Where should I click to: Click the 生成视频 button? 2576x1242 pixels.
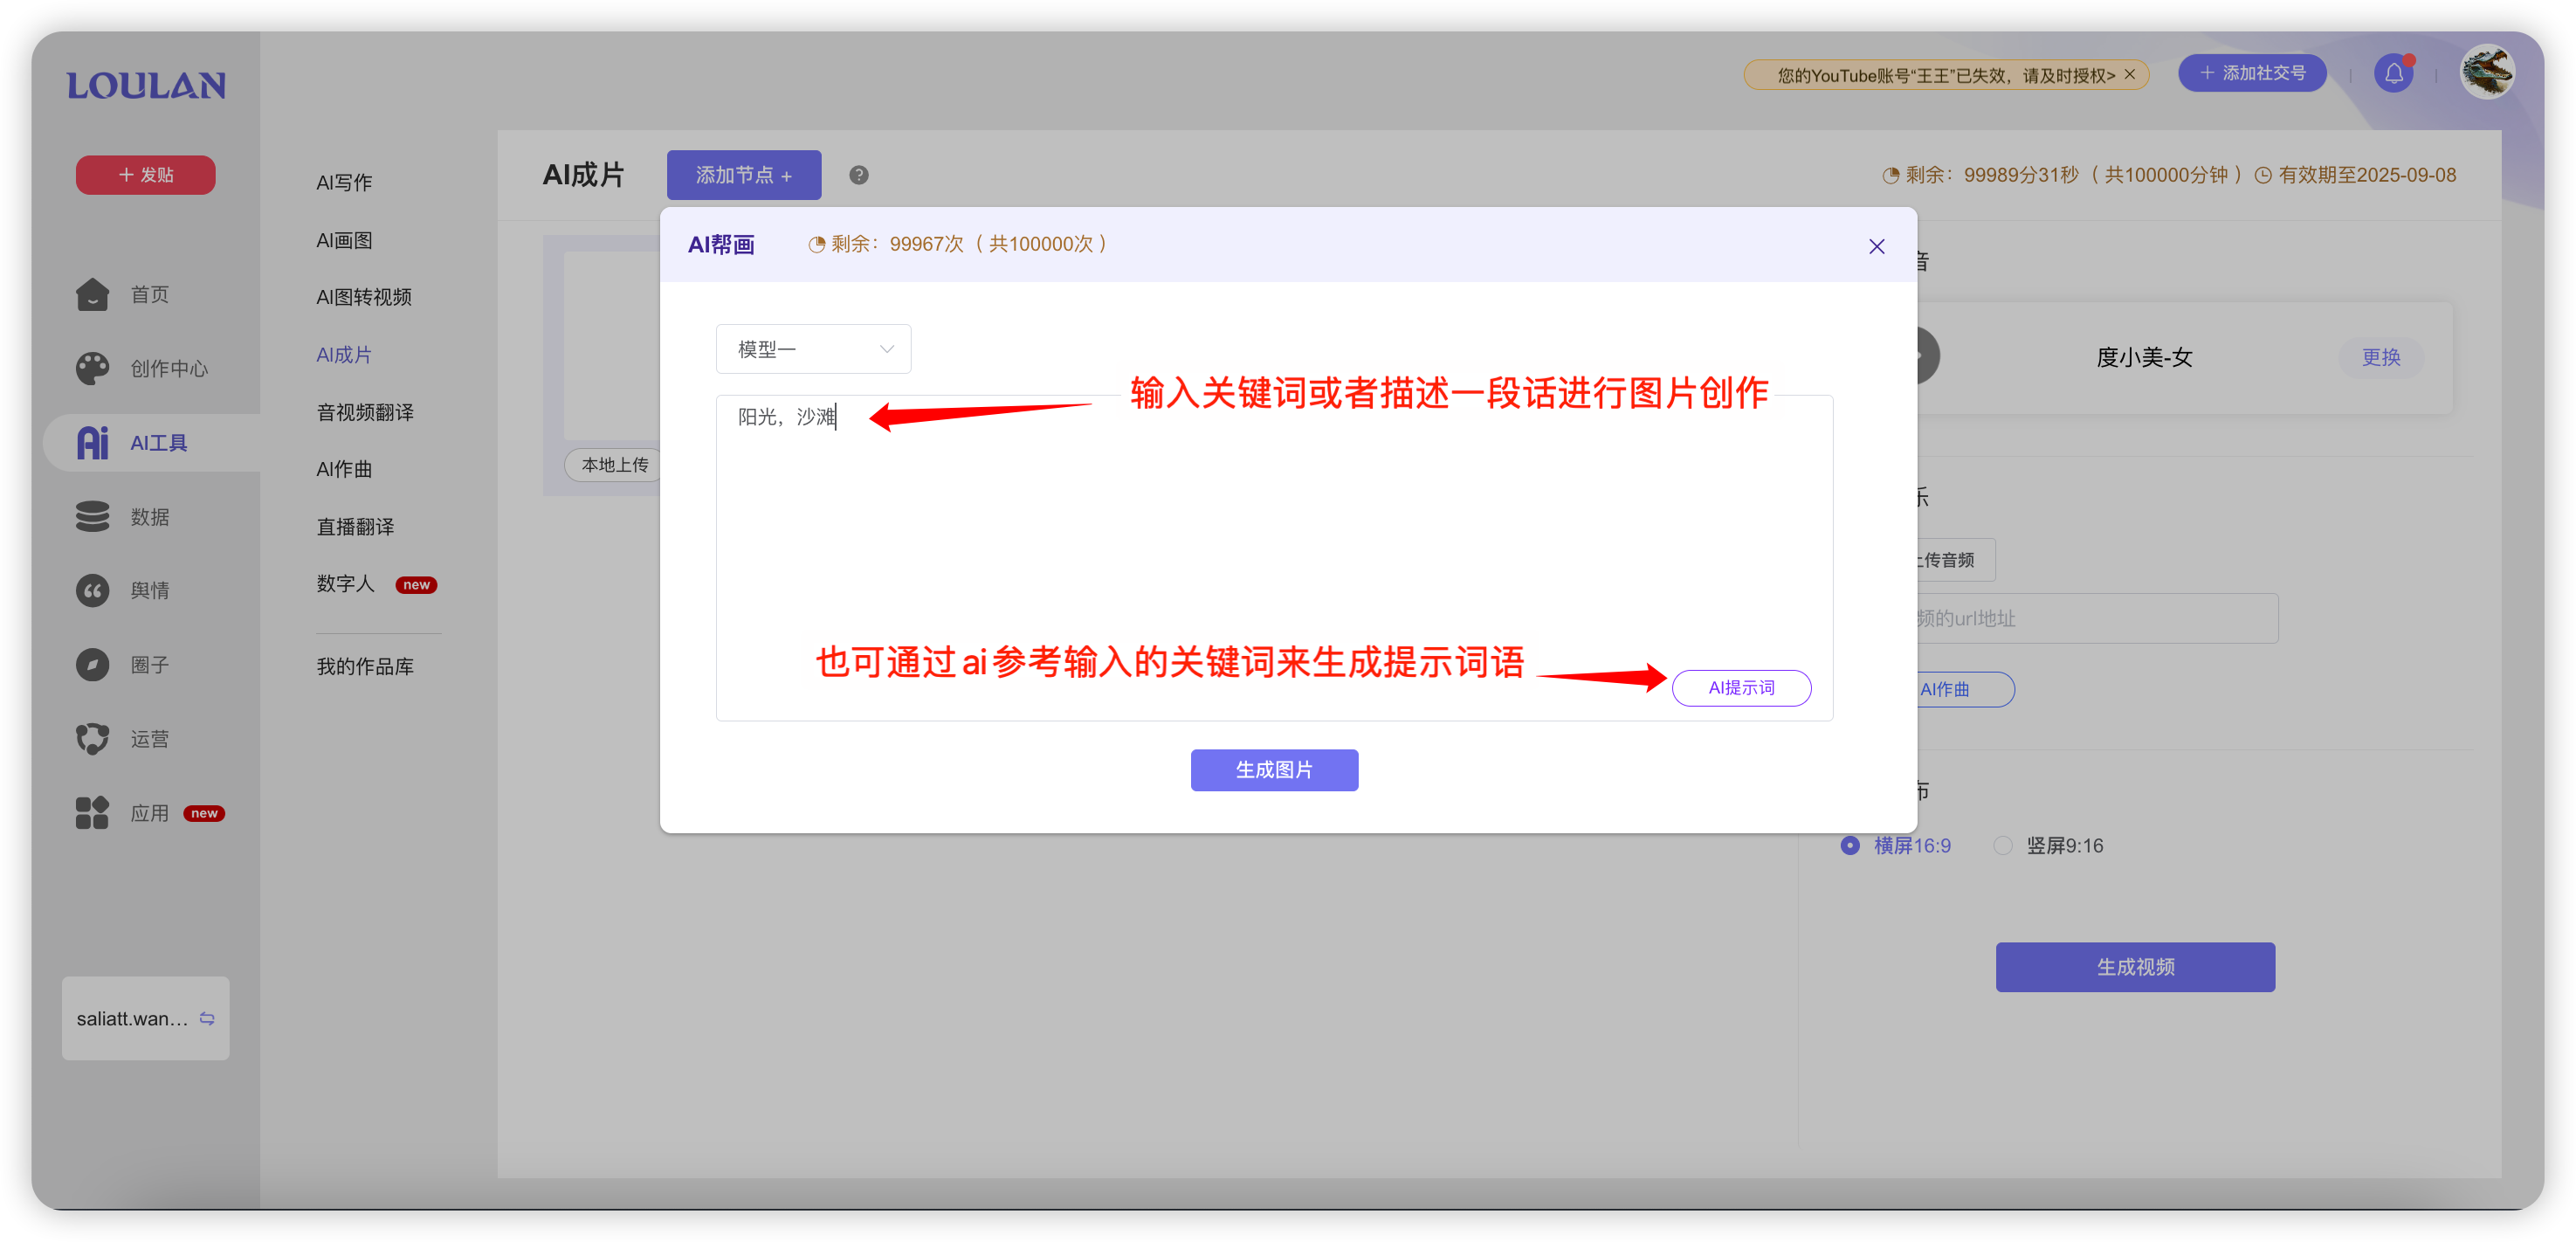pyautogui.click(x=2135, y=966)
